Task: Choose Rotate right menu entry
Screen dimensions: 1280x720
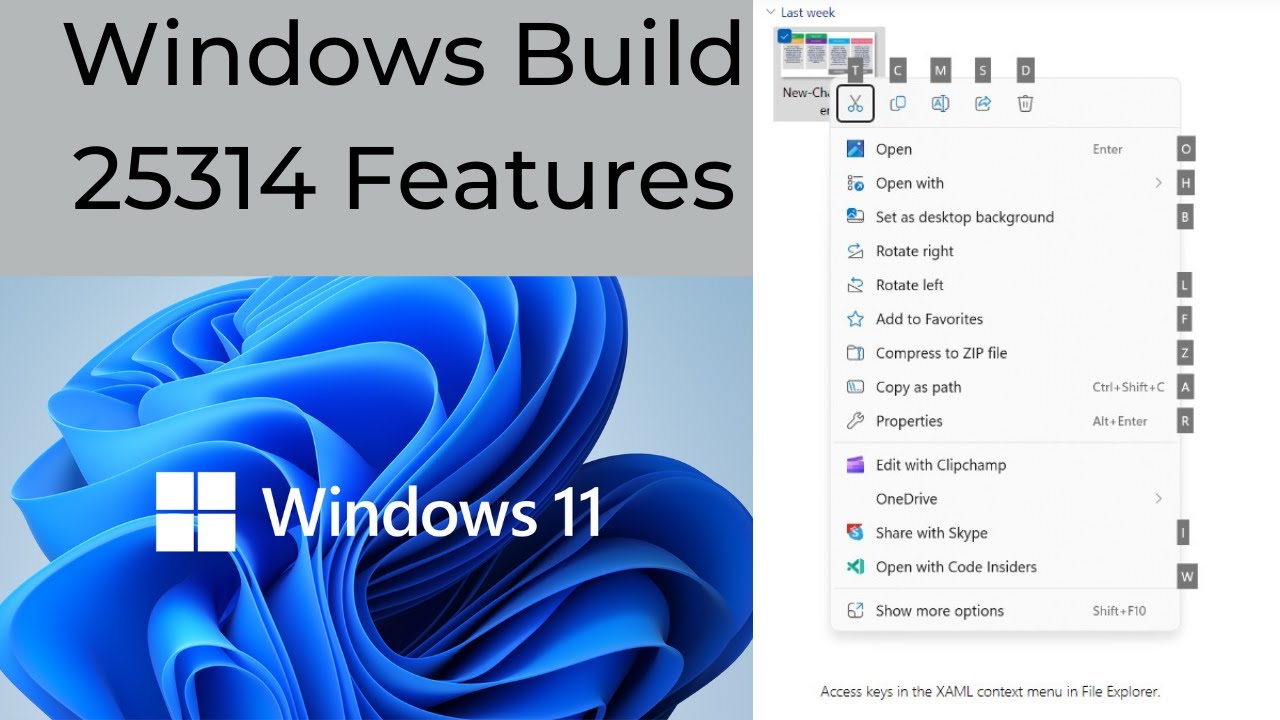Action: point(1005,251)
